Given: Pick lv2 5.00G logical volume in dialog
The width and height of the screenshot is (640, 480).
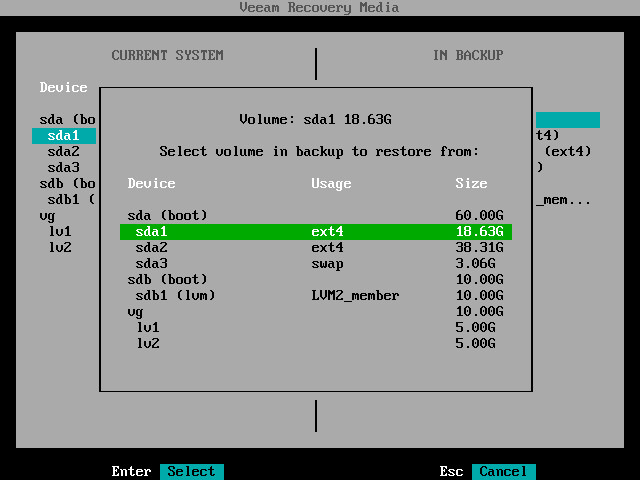Looking at the screenshot, I should (x=316, y=344).
